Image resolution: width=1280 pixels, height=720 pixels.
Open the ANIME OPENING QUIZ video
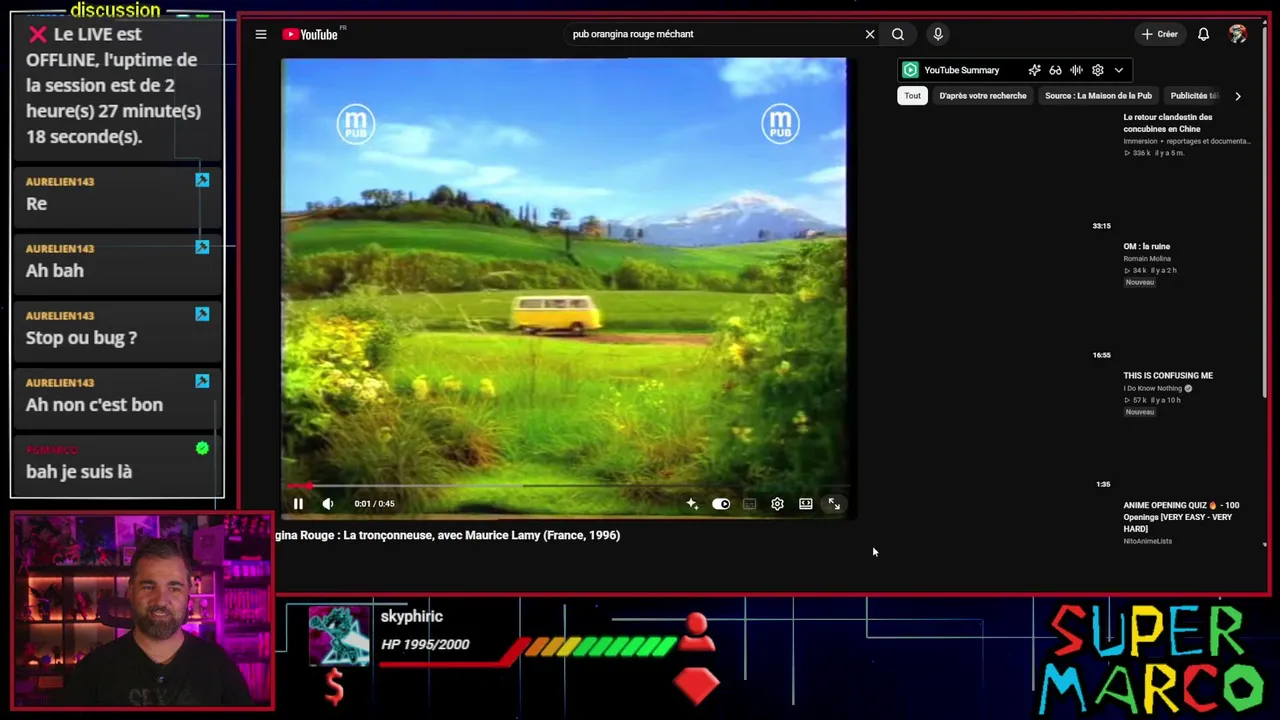[1181, 517]
